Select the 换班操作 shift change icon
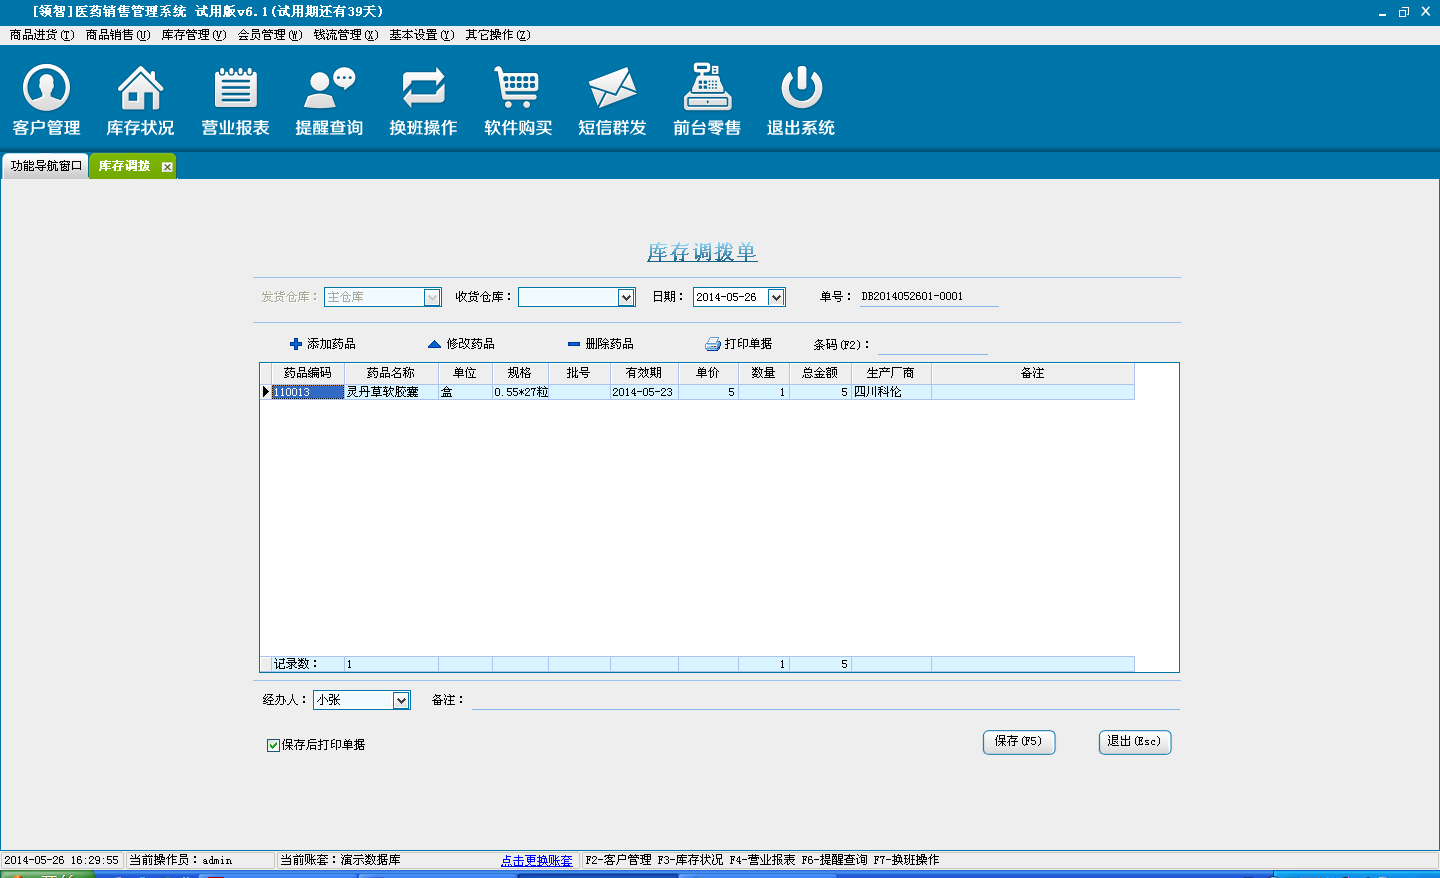 [423, 90]
